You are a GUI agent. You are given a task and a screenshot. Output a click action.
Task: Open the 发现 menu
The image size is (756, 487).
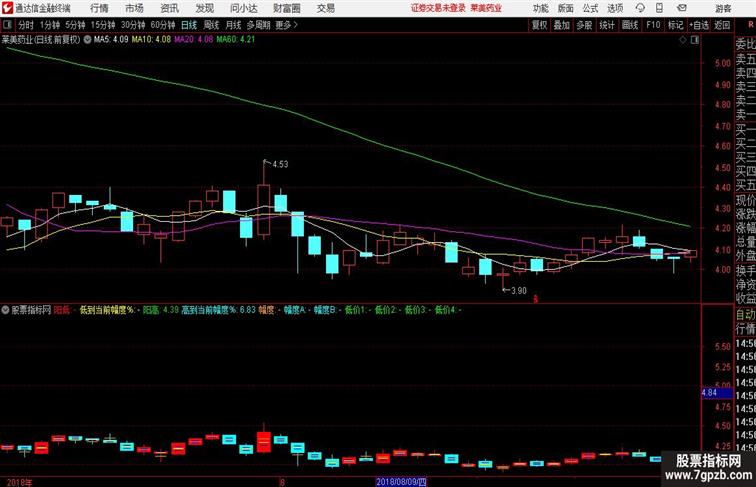point(204,8)
